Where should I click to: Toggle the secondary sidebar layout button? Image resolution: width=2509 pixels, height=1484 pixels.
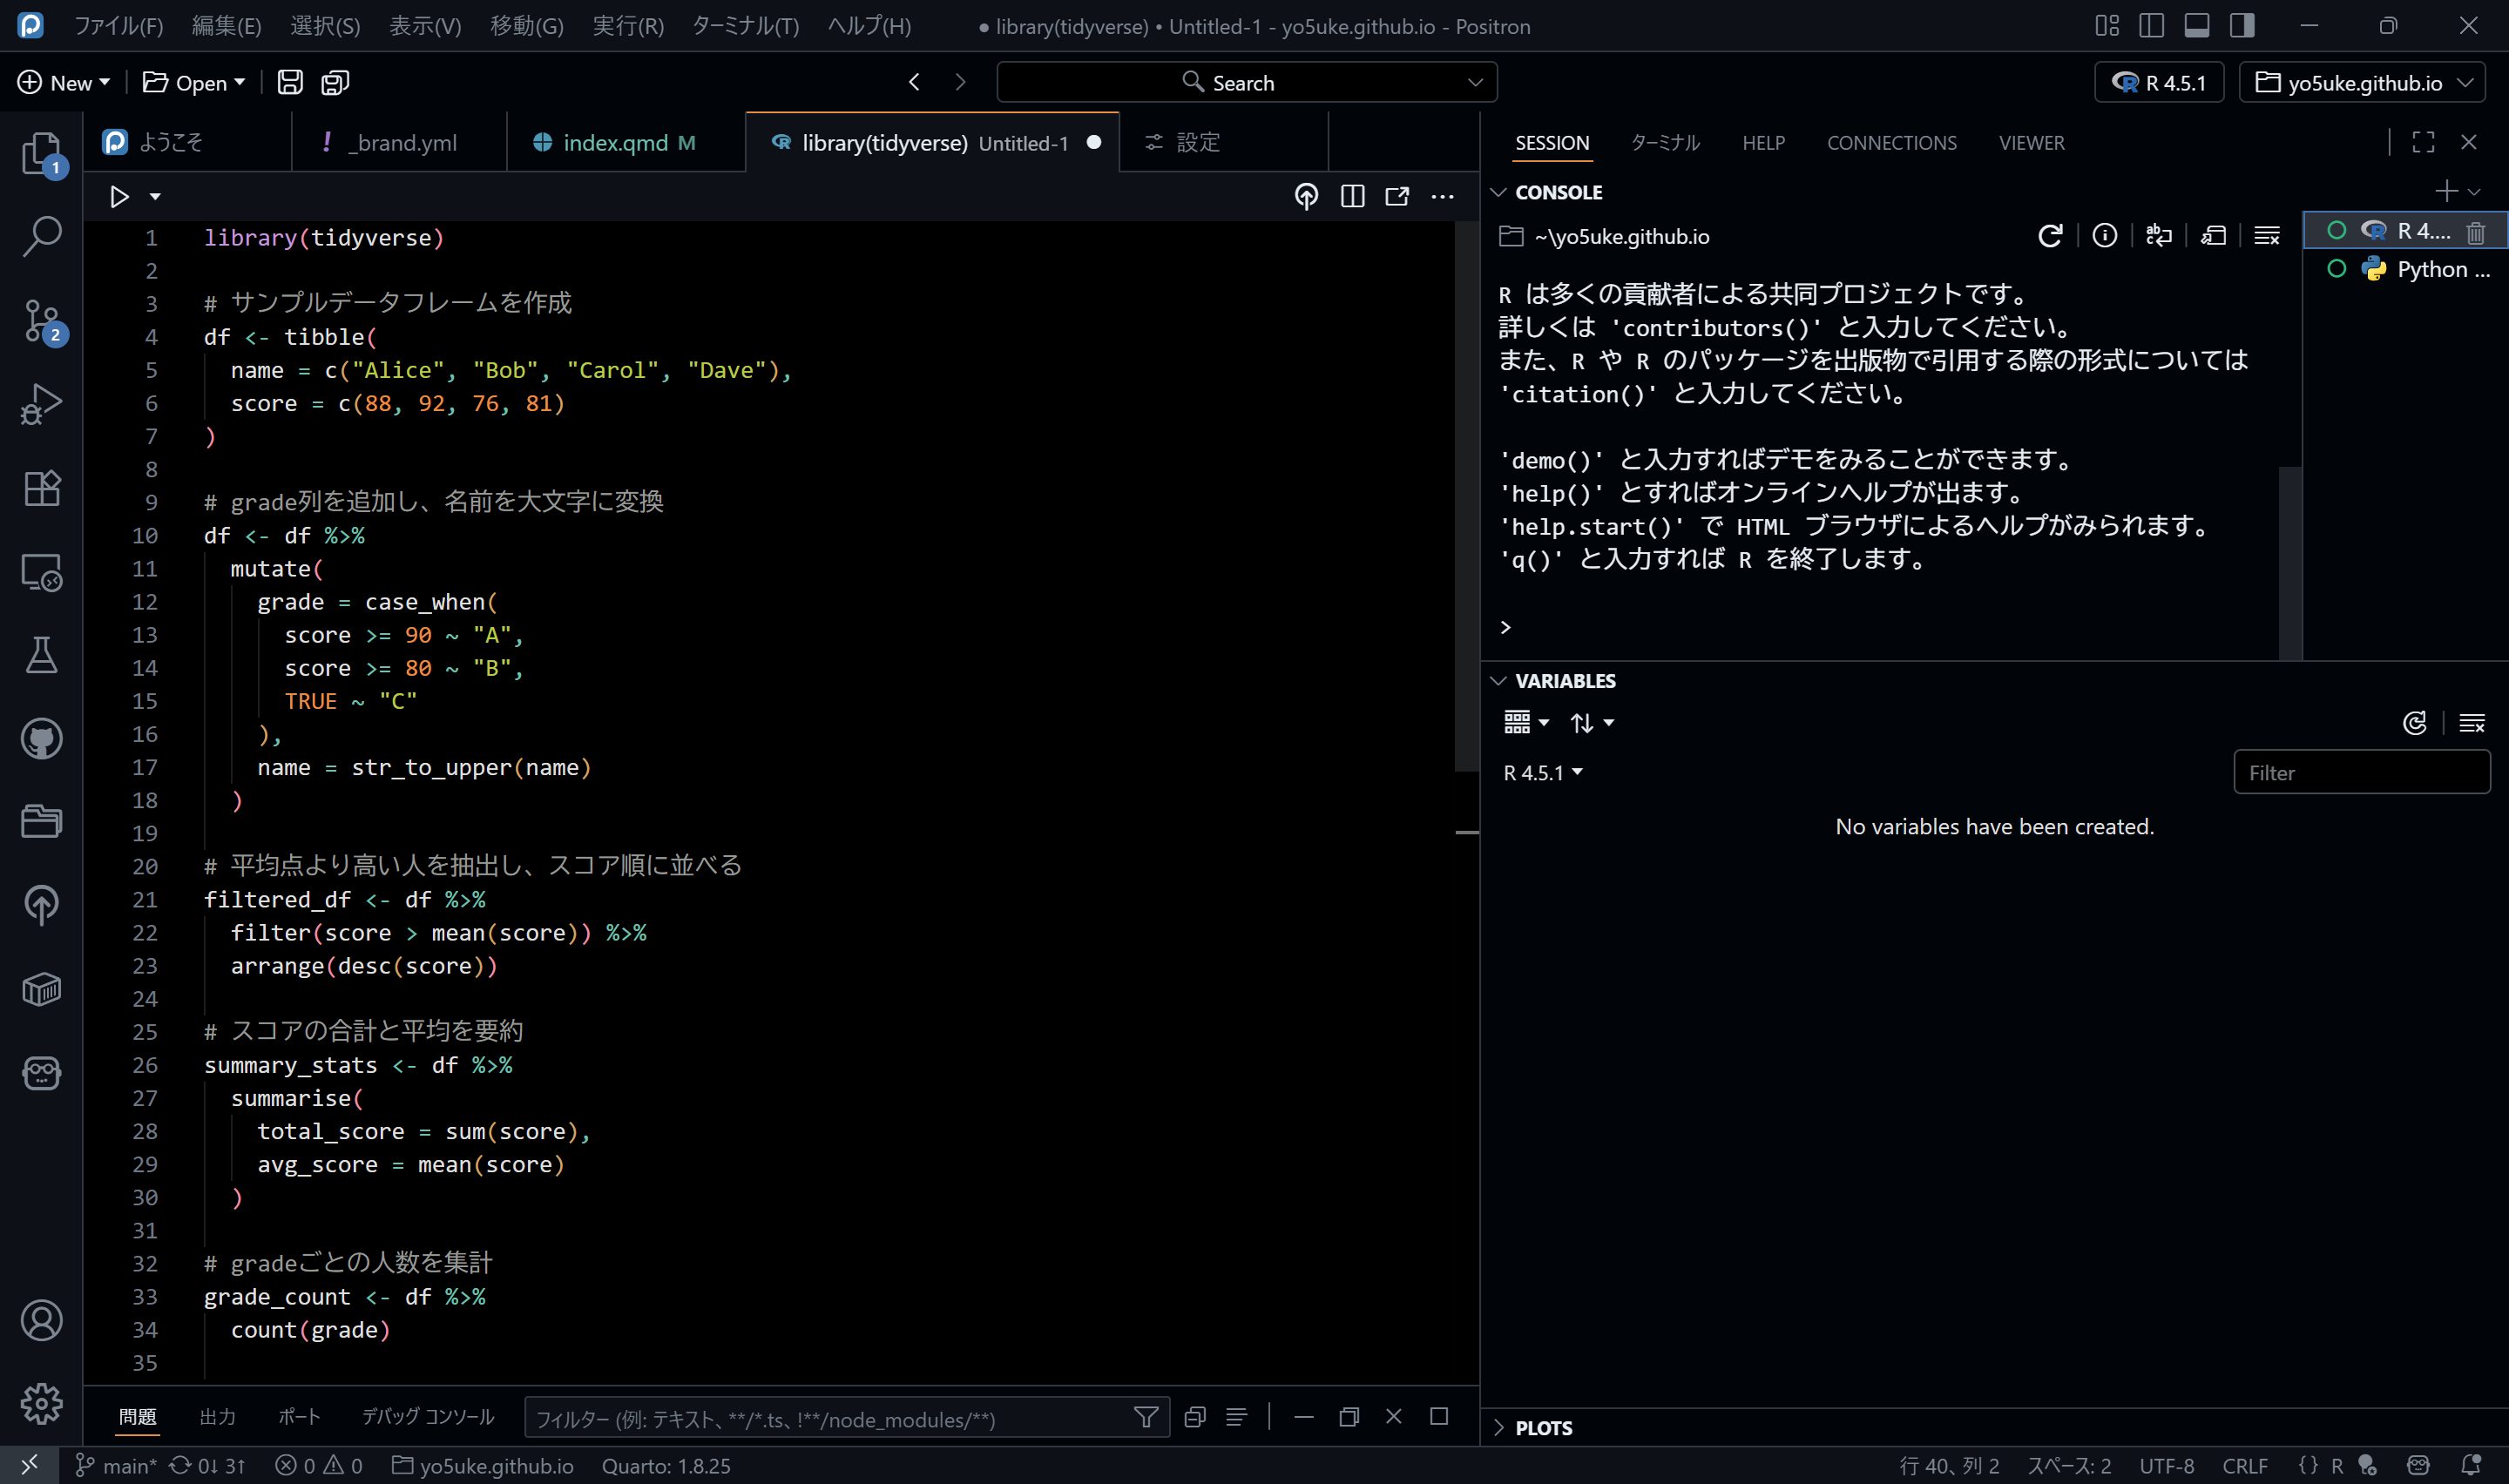pyautogui.click(x=2241, y=26)
